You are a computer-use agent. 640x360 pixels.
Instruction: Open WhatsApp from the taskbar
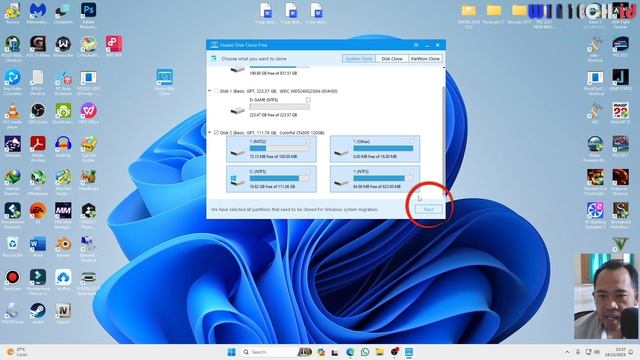(x=364, y=352)
